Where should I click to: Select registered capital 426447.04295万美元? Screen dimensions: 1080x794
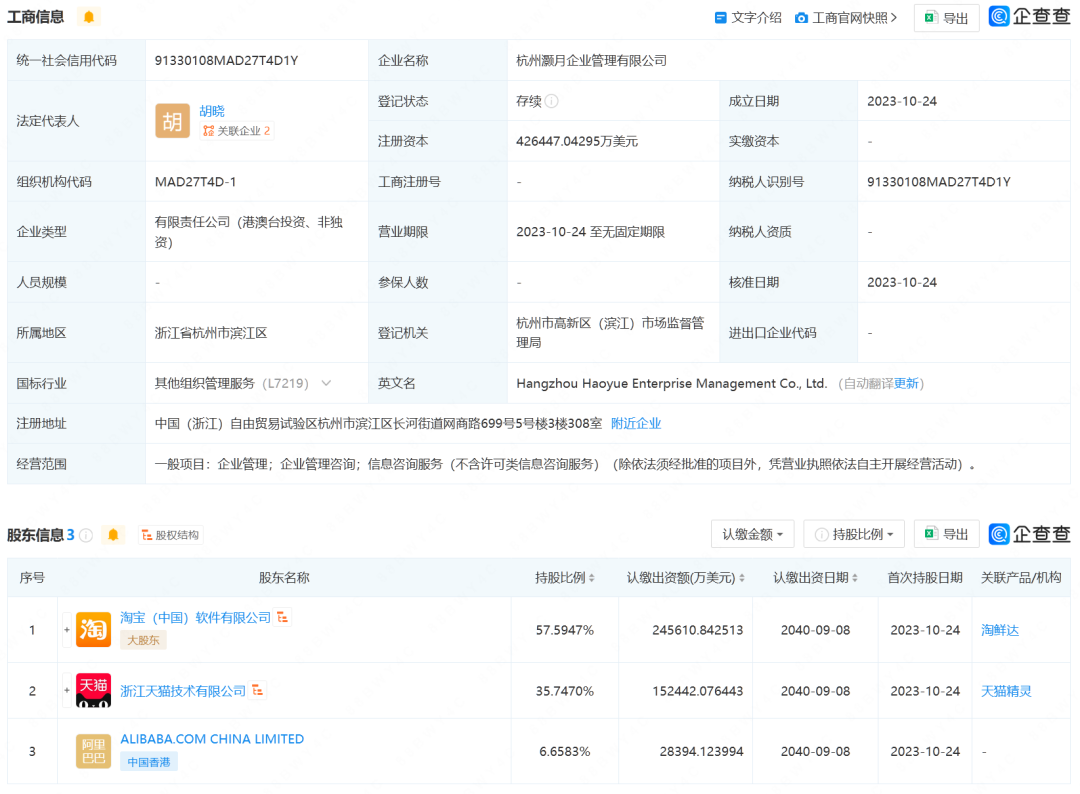577,141
